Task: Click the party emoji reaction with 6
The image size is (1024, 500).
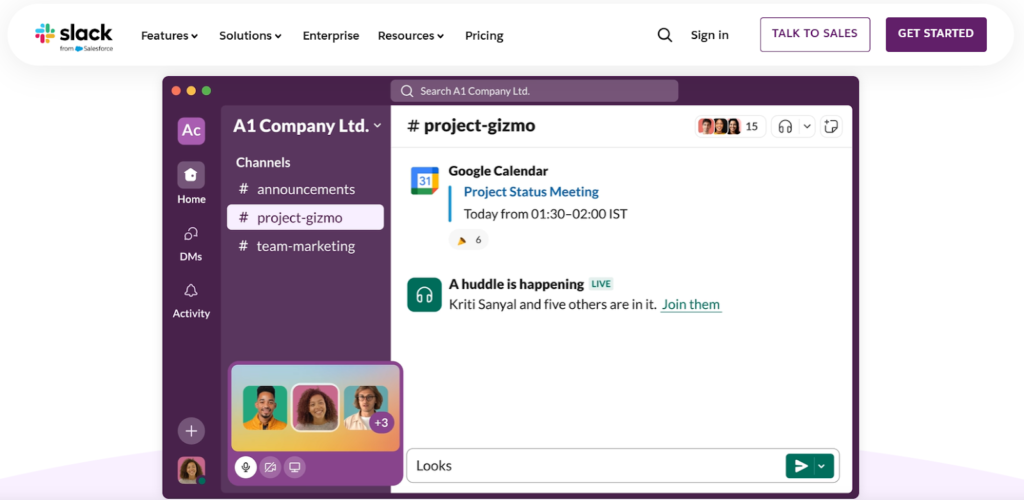Action: click(468, 240)
